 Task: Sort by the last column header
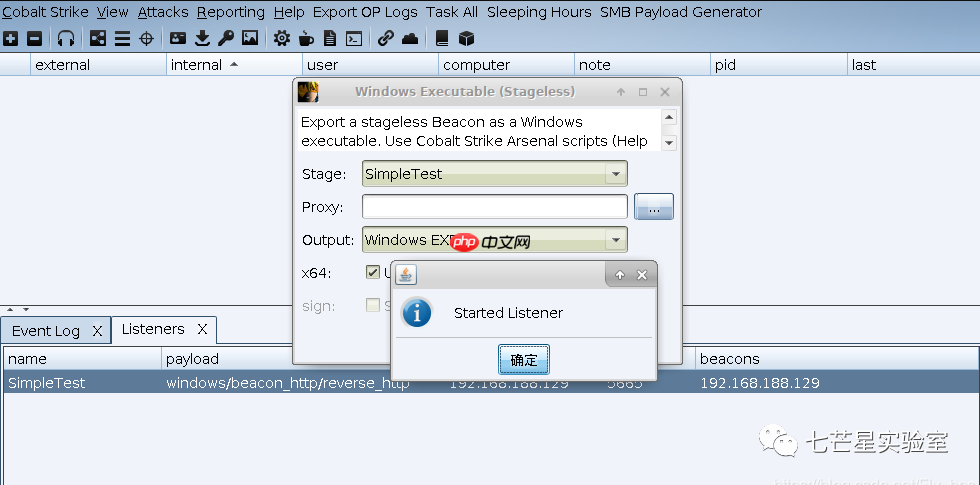914,65
